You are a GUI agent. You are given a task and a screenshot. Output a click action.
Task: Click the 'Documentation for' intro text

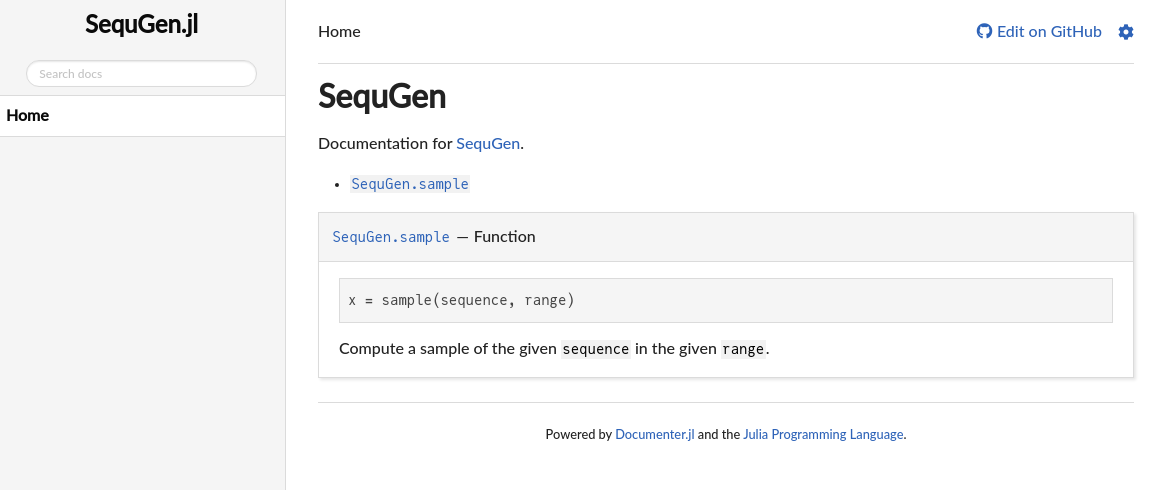385,144
